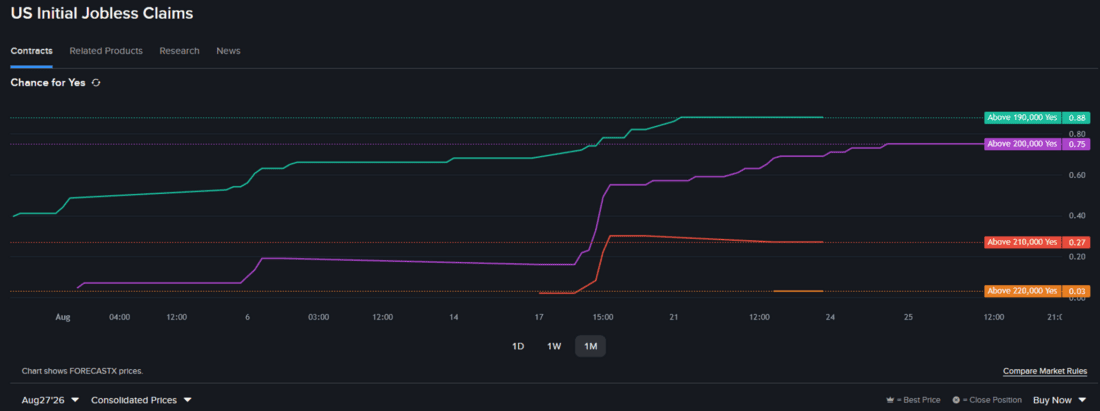Select the 1M time range

[590, 346]
